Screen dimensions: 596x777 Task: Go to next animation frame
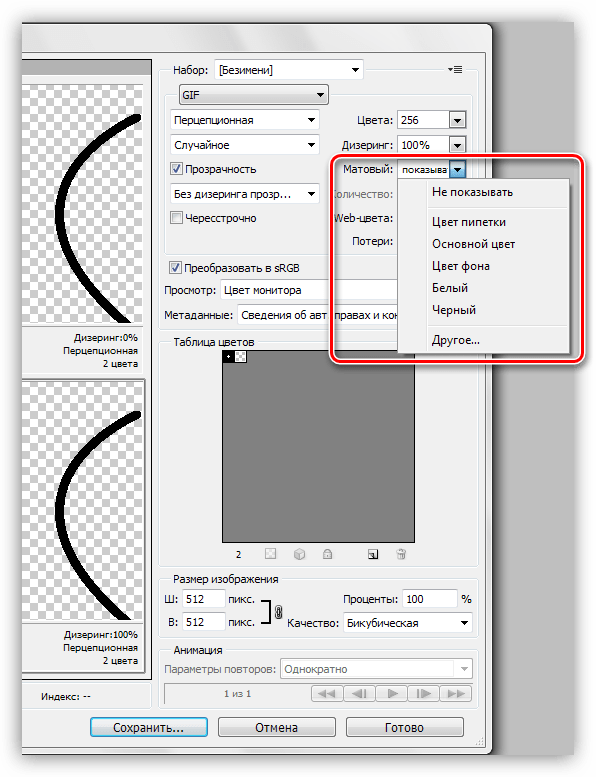click(x=424, y=694)
